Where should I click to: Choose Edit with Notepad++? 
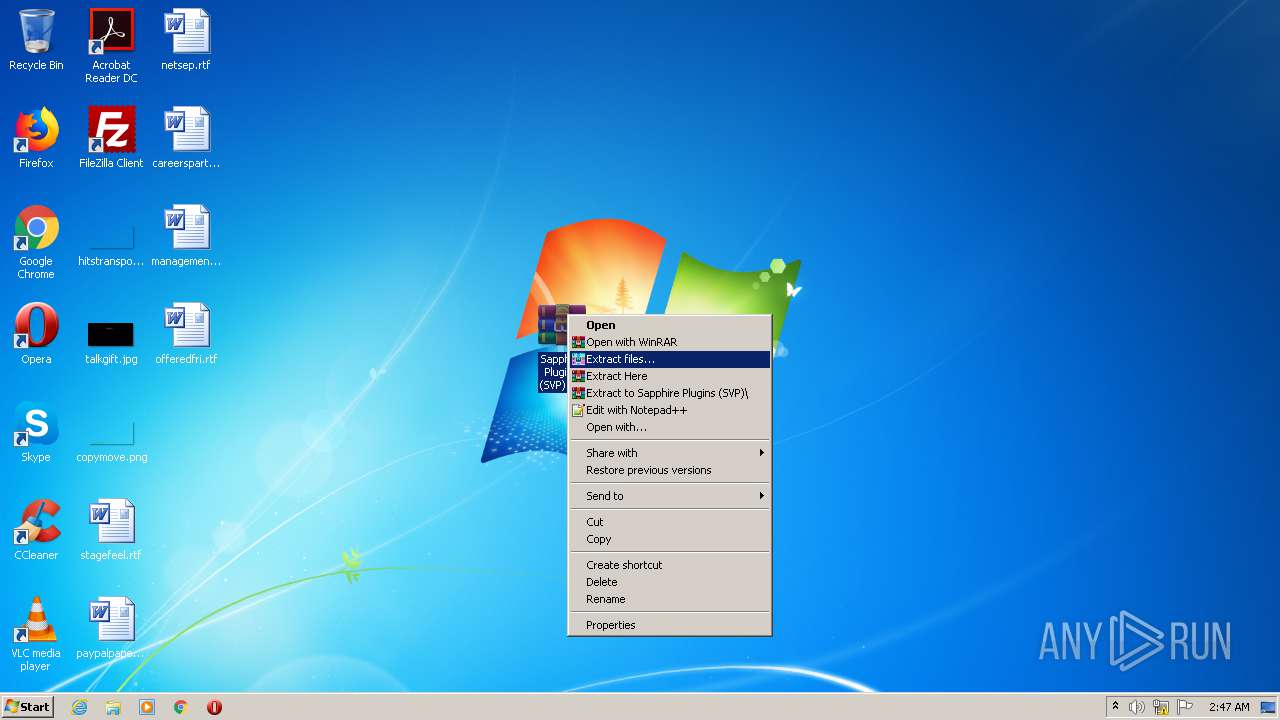pos(669,410)
